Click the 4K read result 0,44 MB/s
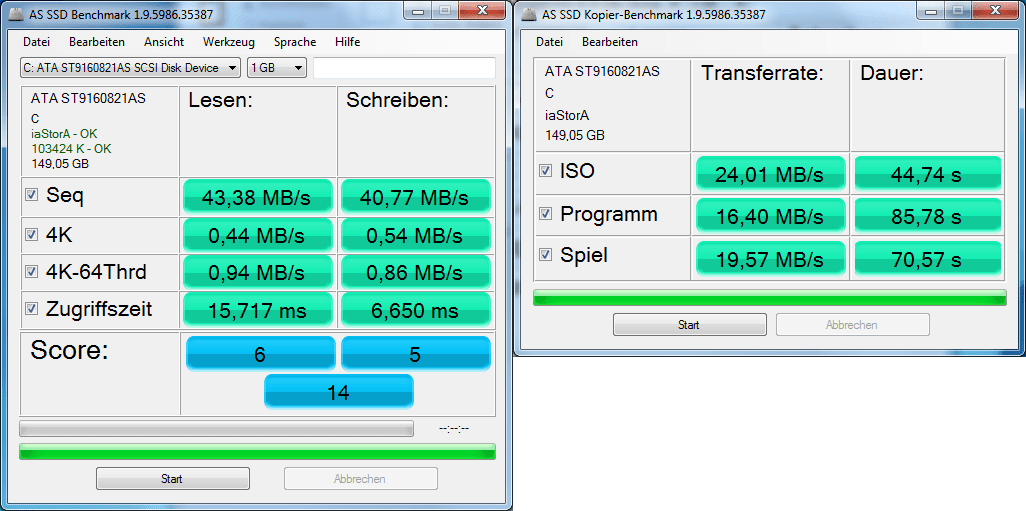This screenshot has width=1026, height=511. click(258, 236)
